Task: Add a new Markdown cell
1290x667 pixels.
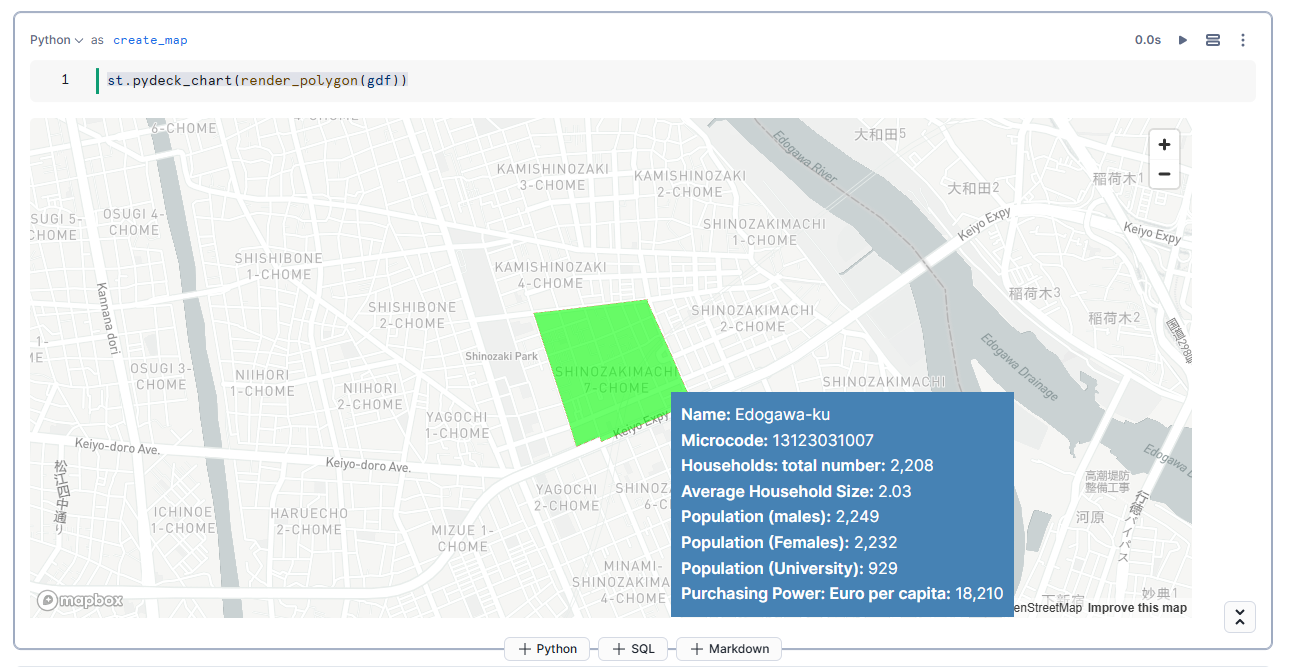Action: click(729, 649)
